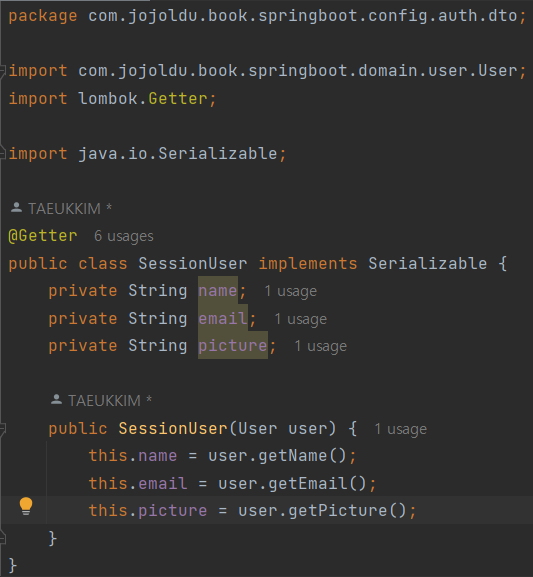Click the author icon above @Getter
Image resolution: width=533 pixels, height=577 pixels.
tap(16, 208)
